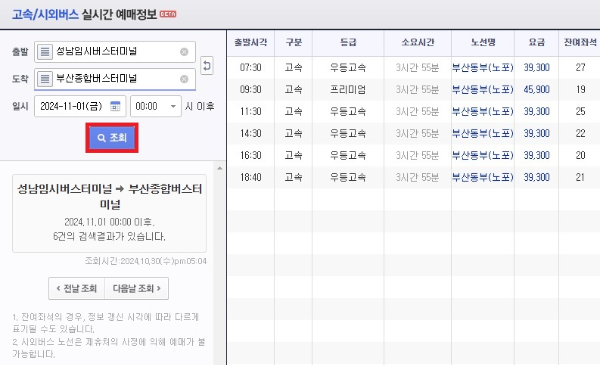Click the 전날 조회 button
Viewport: 600px width, 365px height.
coord(77,288)
